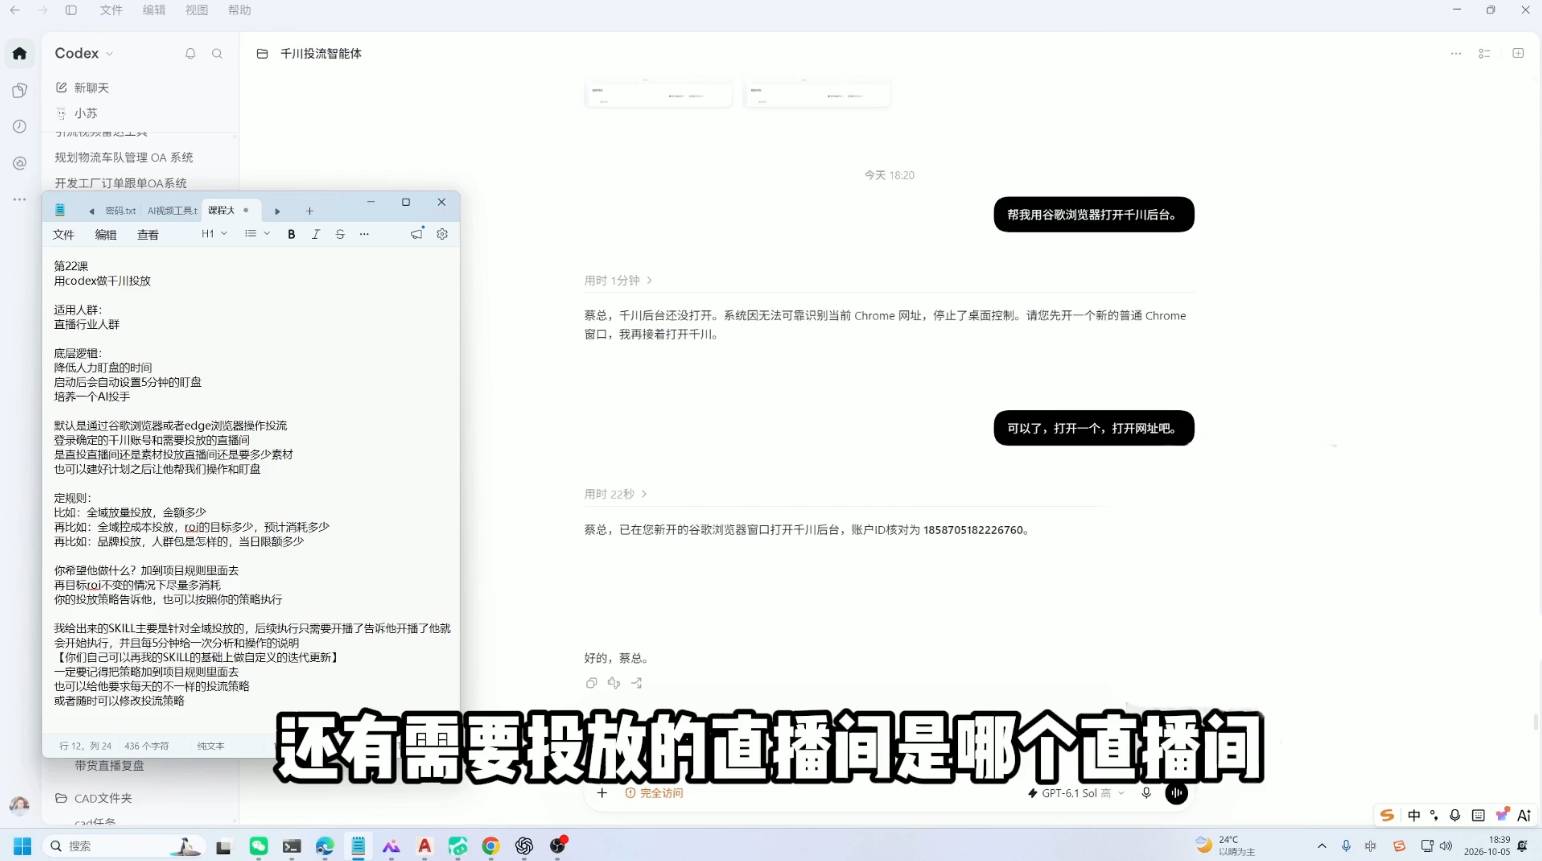The image size is (1542, 861).
Task: Toggle bold formatting in Notepad
Action: pos(292,234)
